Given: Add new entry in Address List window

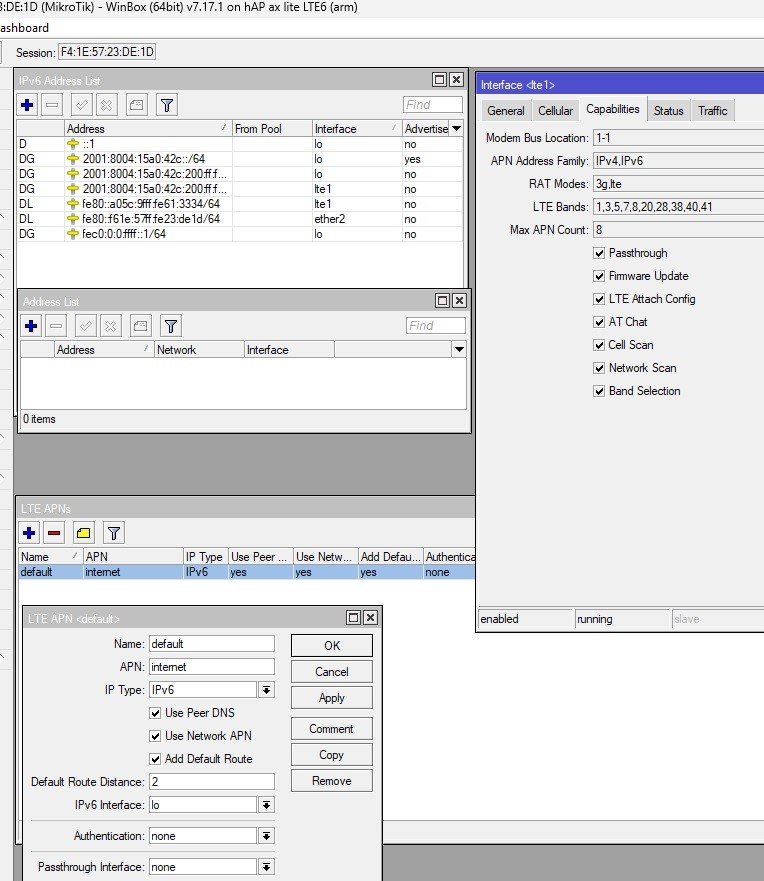Looking at the screenshot, I should tap(31, 326).
